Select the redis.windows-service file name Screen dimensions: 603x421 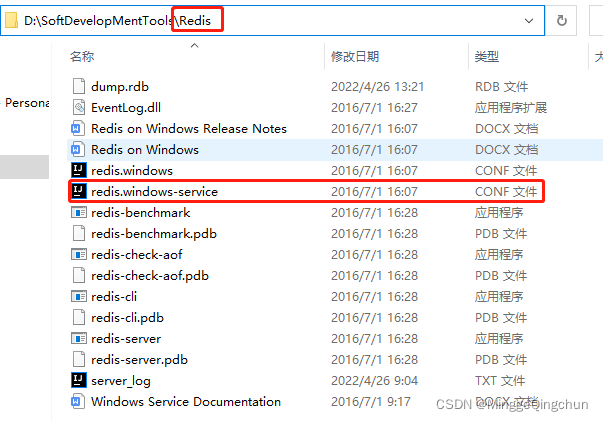pyautogui.click(x=155, y=191)
